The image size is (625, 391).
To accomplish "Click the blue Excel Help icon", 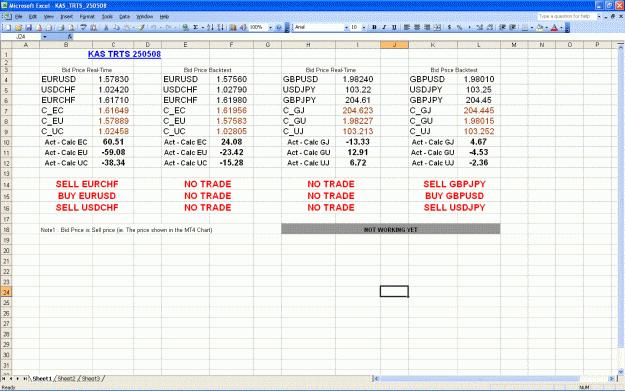I will coord(279,27).
